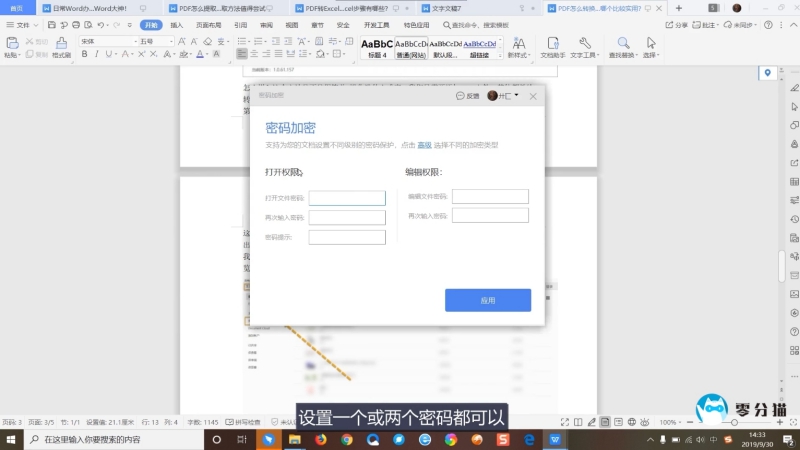Click the 应用 button in password dialog
This screenshot has width=800, height=450.
click(x=487, y=300)
